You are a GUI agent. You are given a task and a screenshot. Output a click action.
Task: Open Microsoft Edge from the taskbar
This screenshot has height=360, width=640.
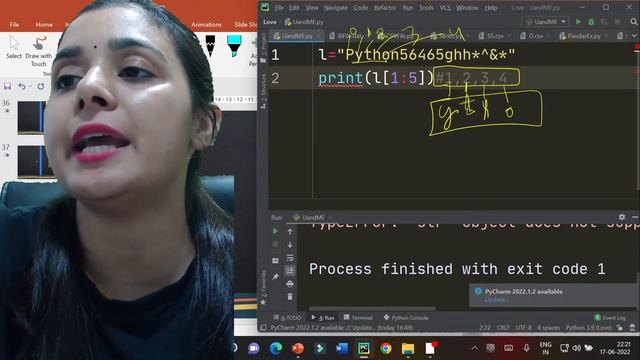(x=276, y=348)
